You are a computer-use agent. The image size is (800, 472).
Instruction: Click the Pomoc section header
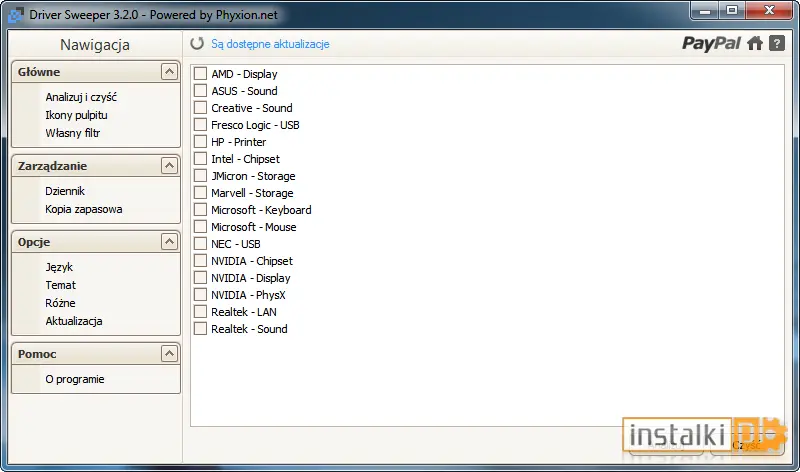click(96, 353)
